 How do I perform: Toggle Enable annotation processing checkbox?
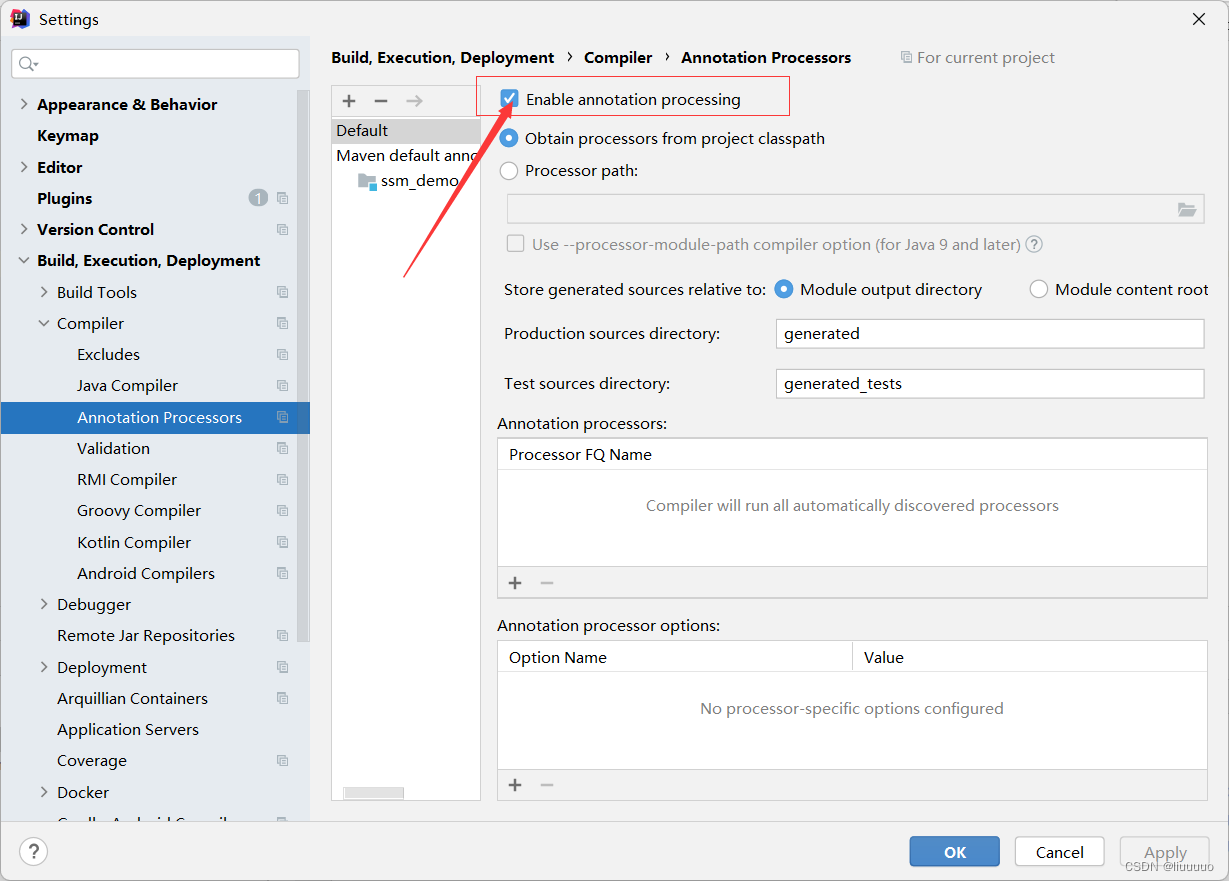click(510, 98)
